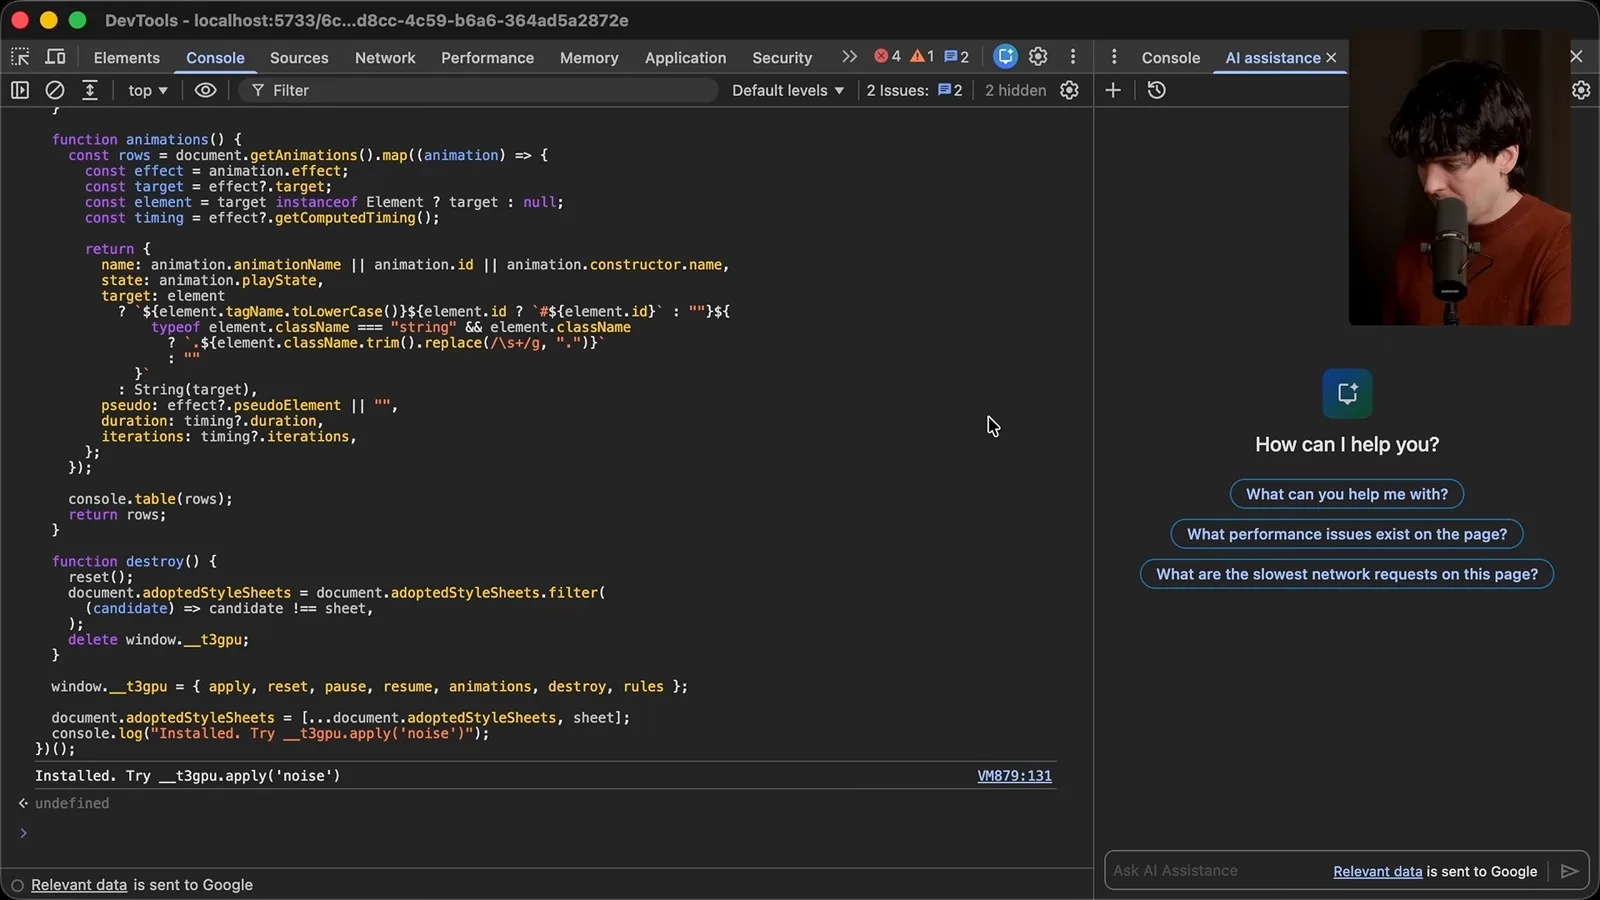The image size is (1600, 900).
Task: Switch to the Elements tab
Action: pos(127,58)
